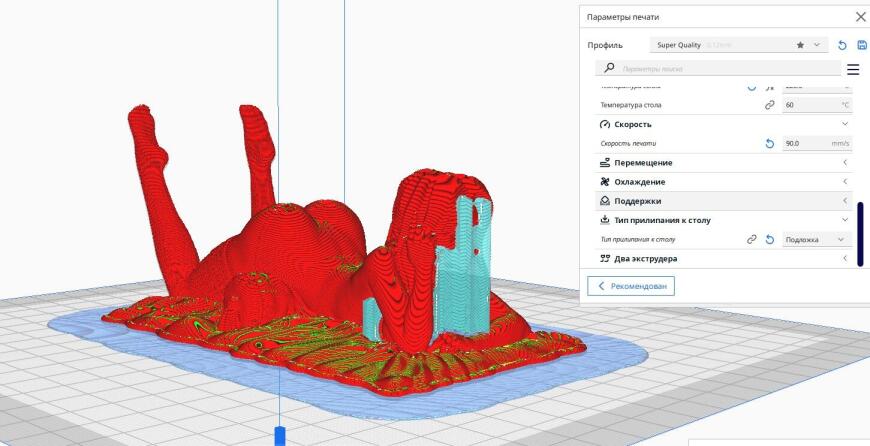
Task: Click the Поддержки support icon
Action: 605,201
